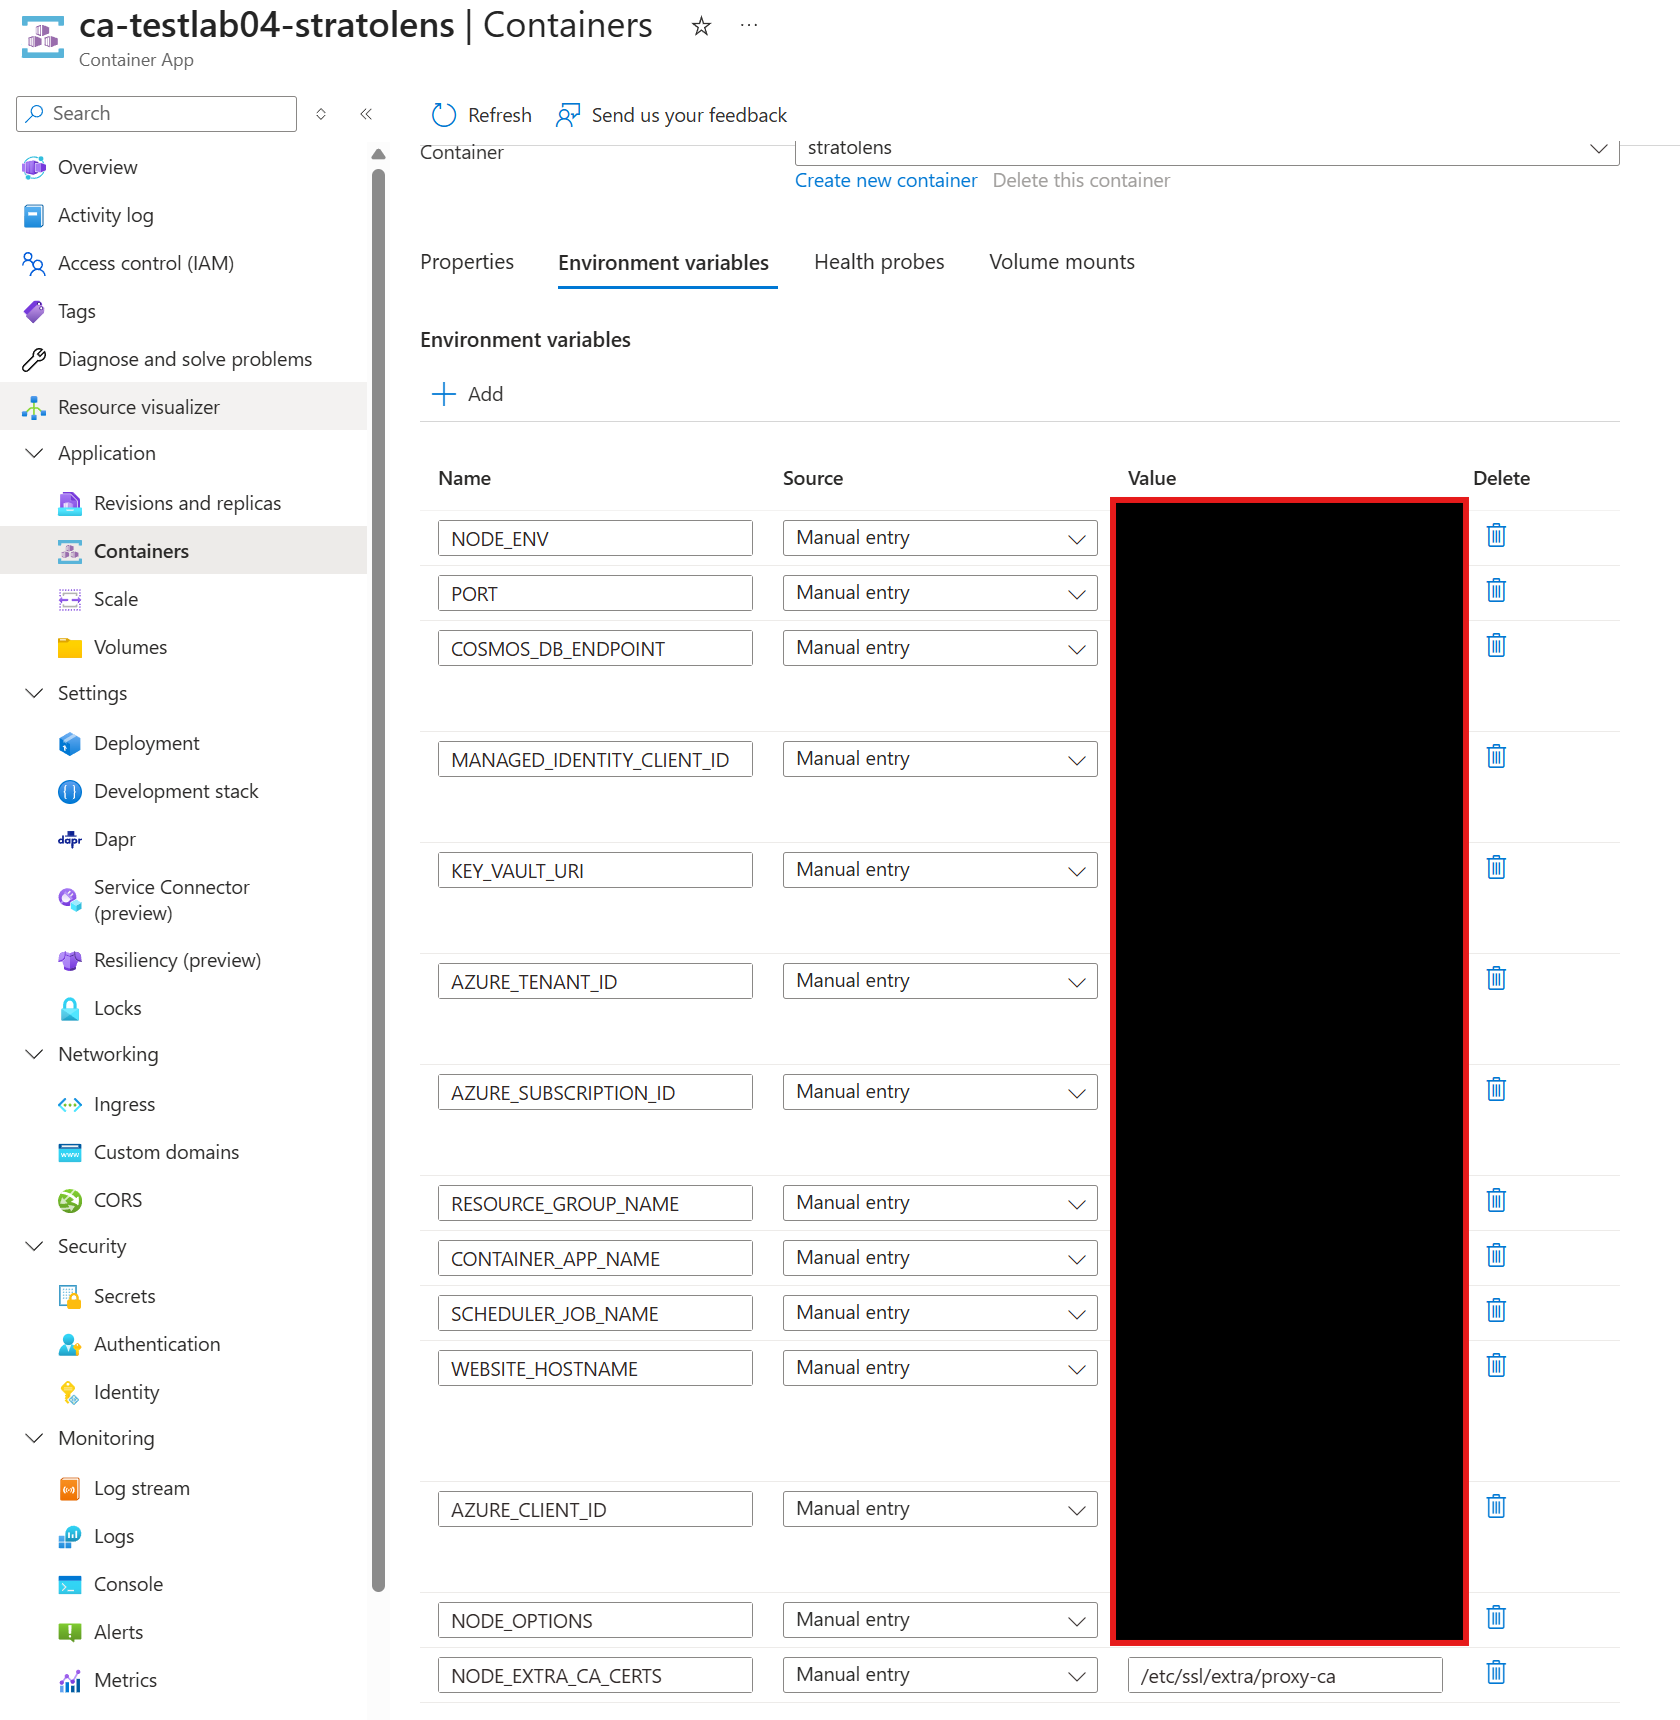Image resolution: width=1680 pixels, height=1720 pixels.
Task: Open Volumes page
Action: coord(130,647)
